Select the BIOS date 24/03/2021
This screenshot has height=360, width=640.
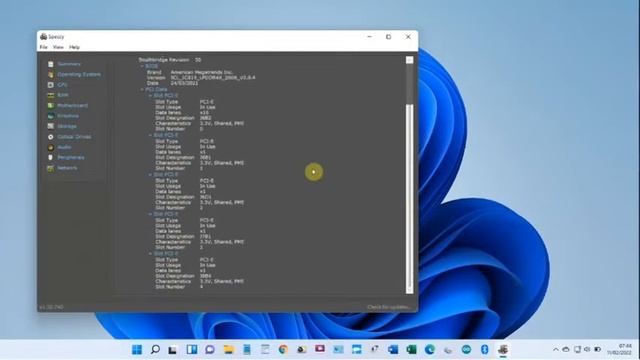pos(184,83)
